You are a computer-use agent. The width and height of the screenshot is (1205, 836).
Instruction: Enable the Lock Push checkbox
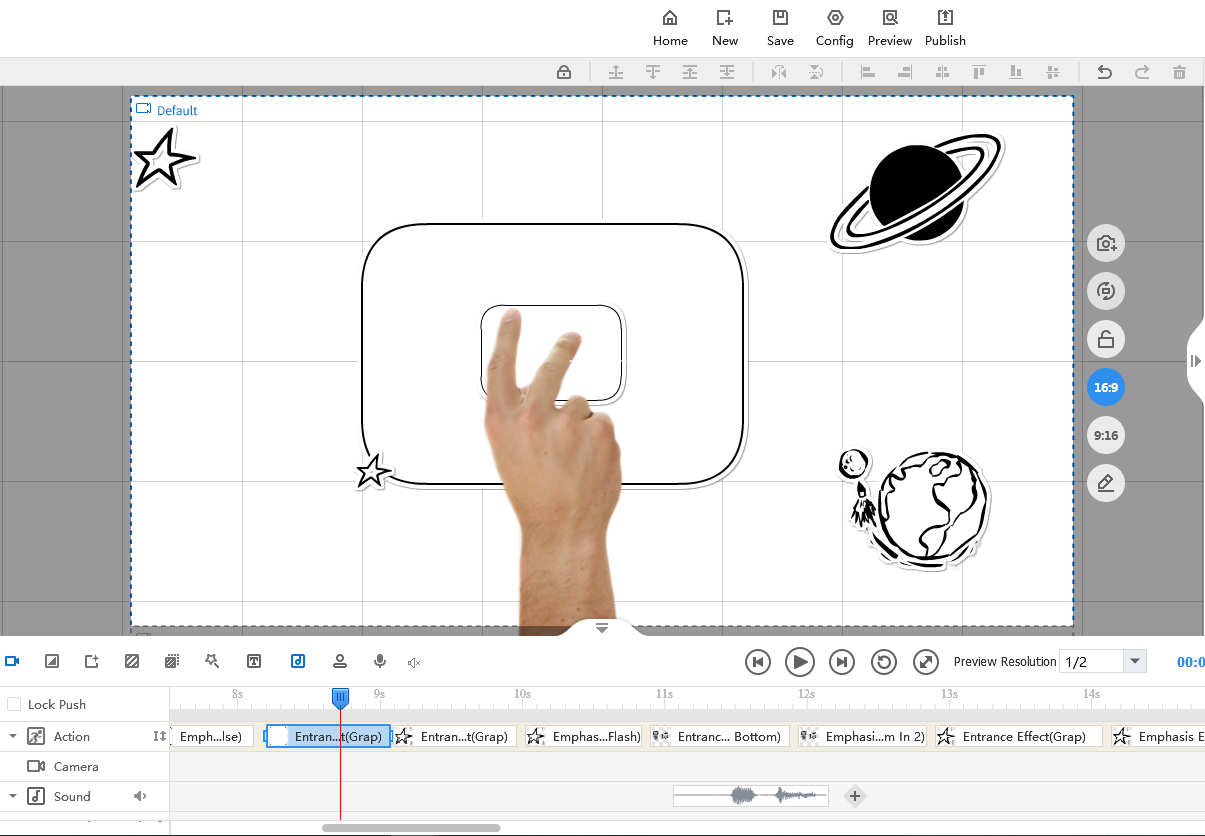[x=15, y=703]
